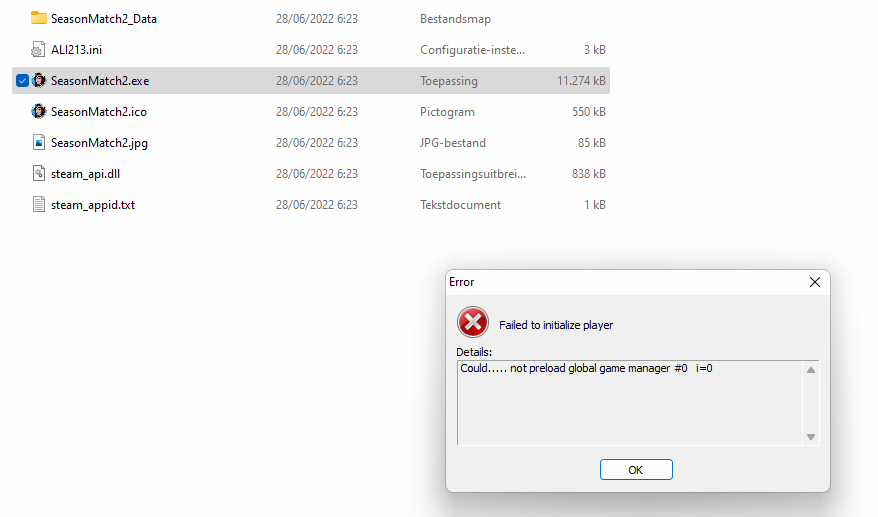This screenshot has height=517, width=878.
Task: Click the Error dialog title bar
Action: tap(624, 282)
